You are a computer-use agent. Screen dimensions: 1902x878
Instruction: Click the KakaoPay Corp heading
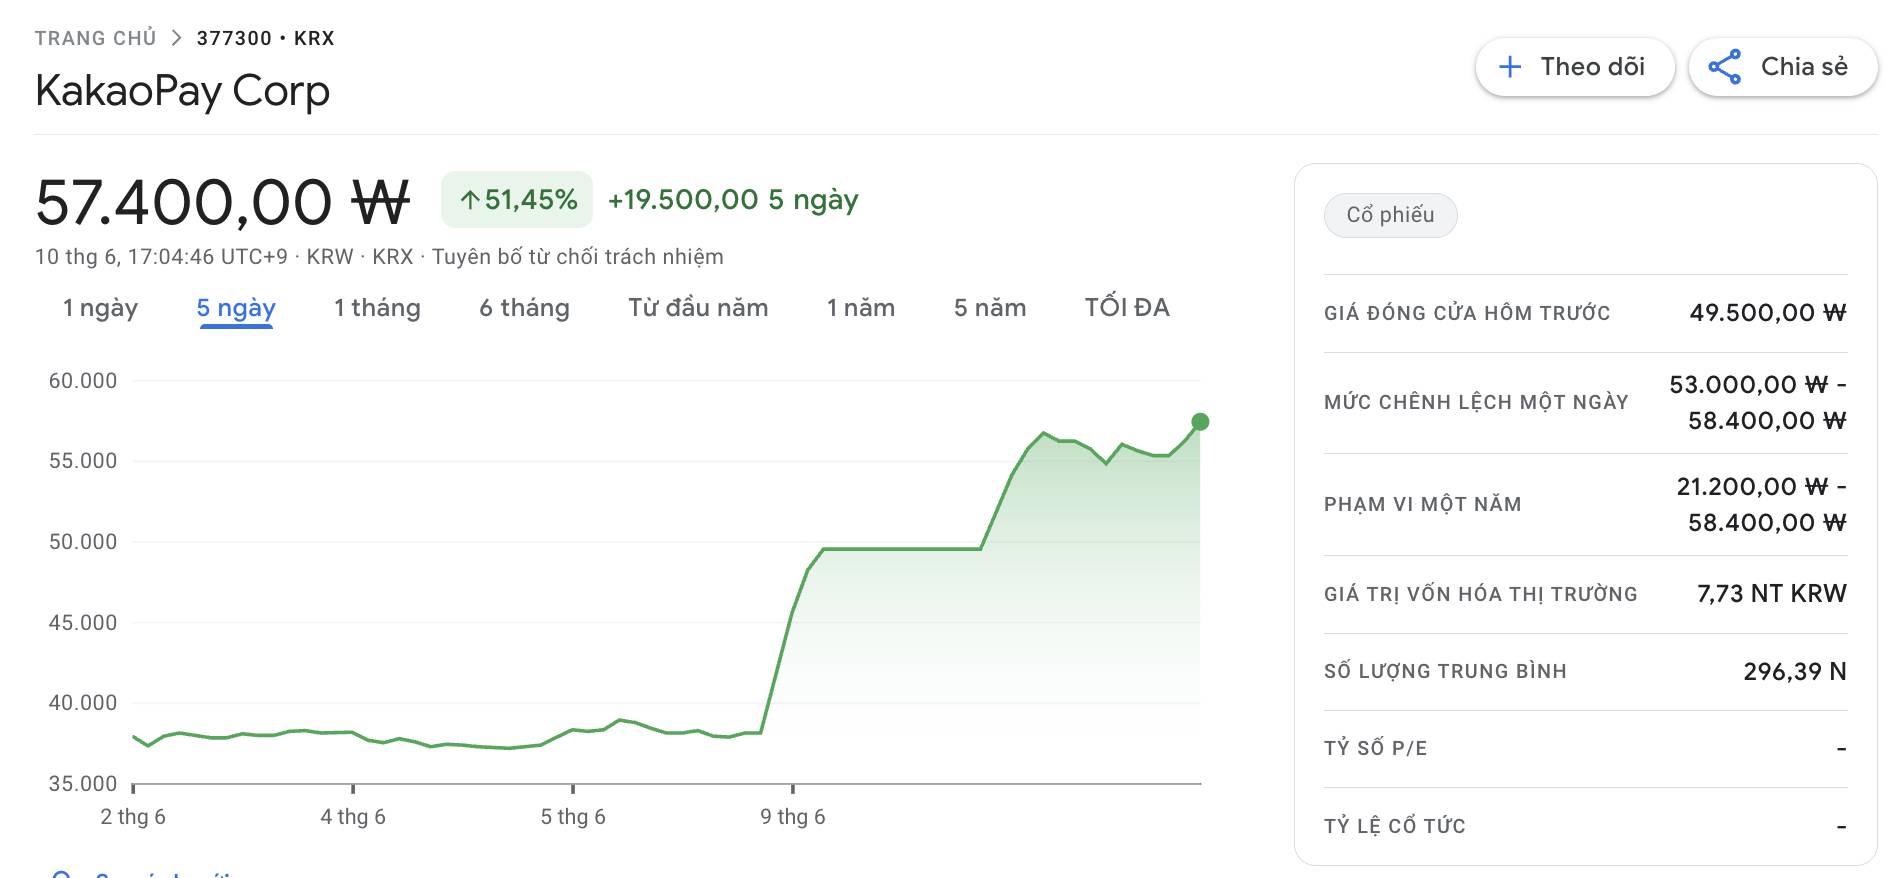(x=182, y=92)
